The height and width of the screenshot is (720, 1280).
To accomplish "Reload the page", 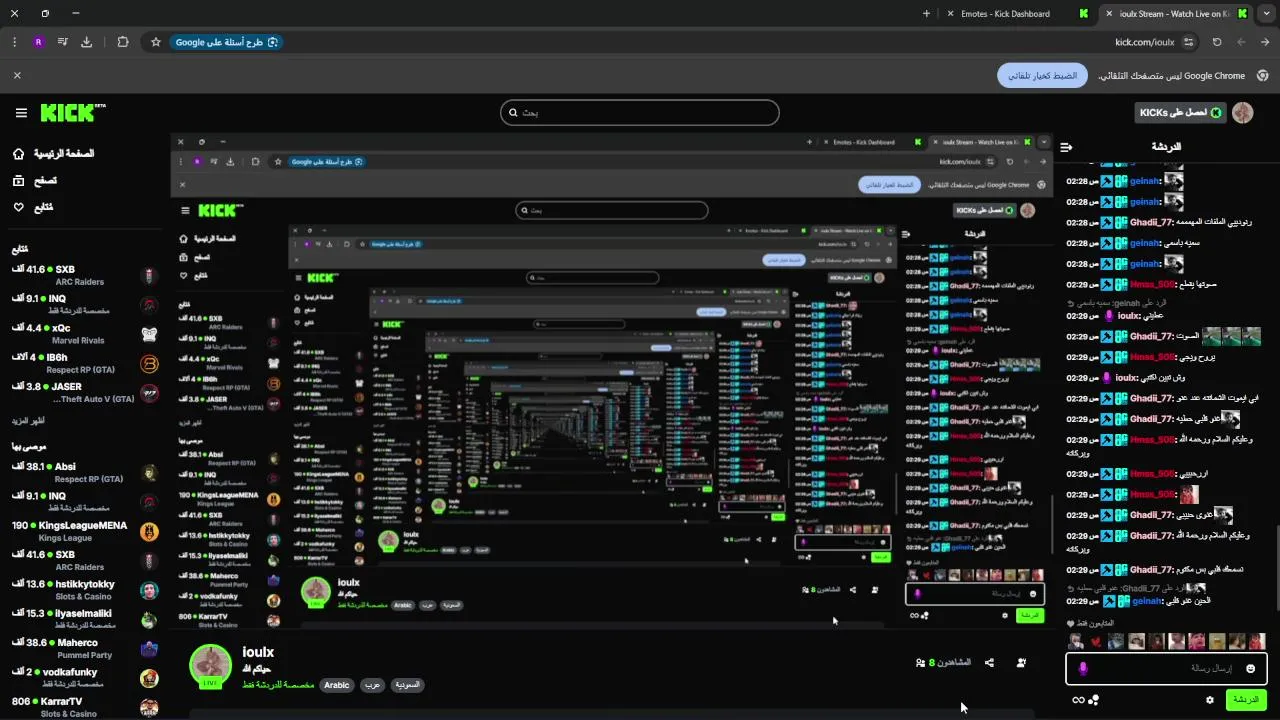I will [x=1217, y=42].
